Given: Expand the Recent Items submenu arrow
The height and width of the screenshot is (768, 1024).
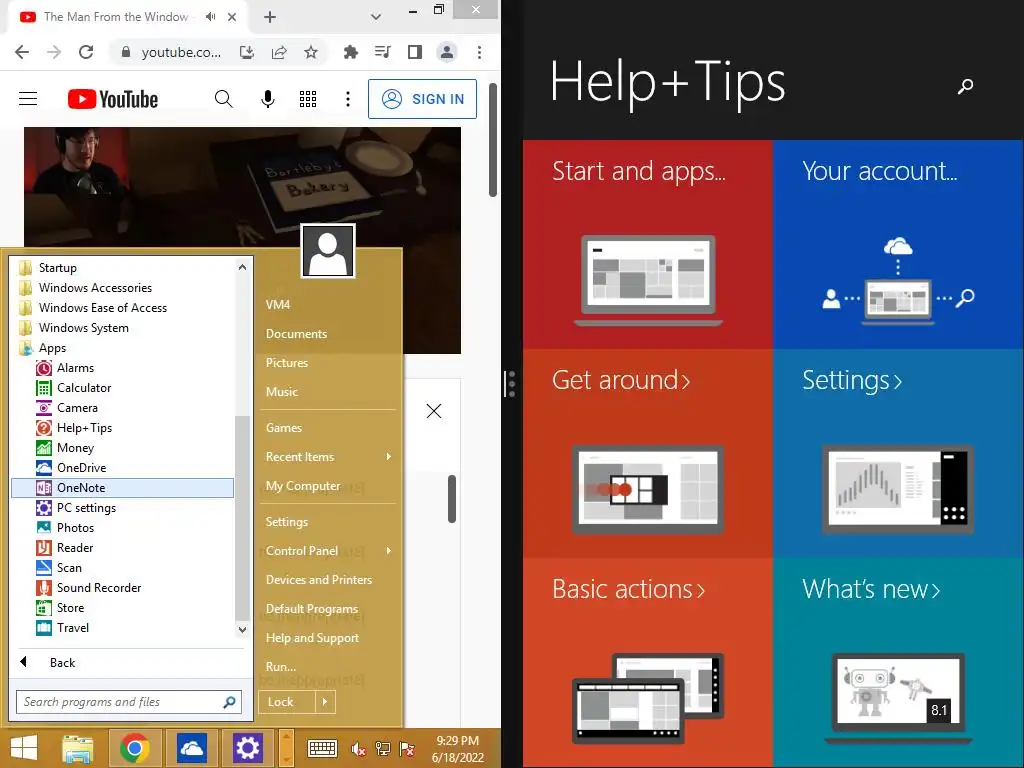Looking at the screenshot, I should pyautogui.click(x=389, y=456).
